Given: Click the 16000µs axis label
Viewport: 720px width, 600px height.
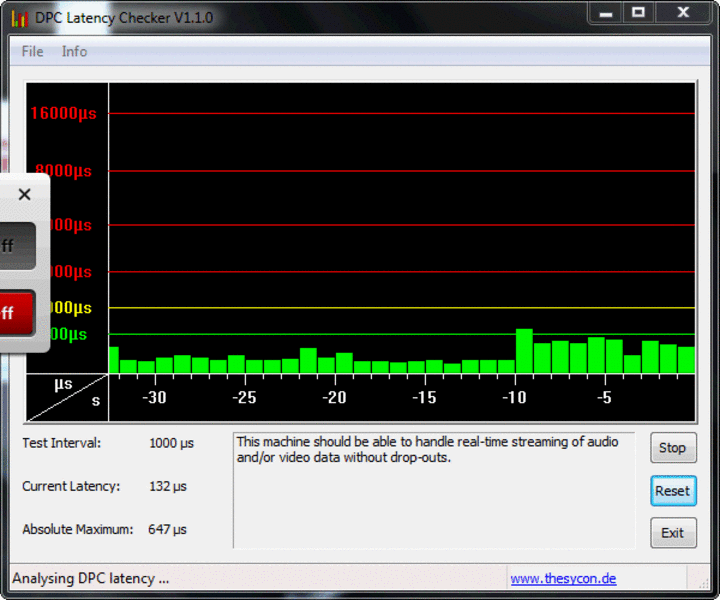Looking at the screenshot, I should pos(63,113).
